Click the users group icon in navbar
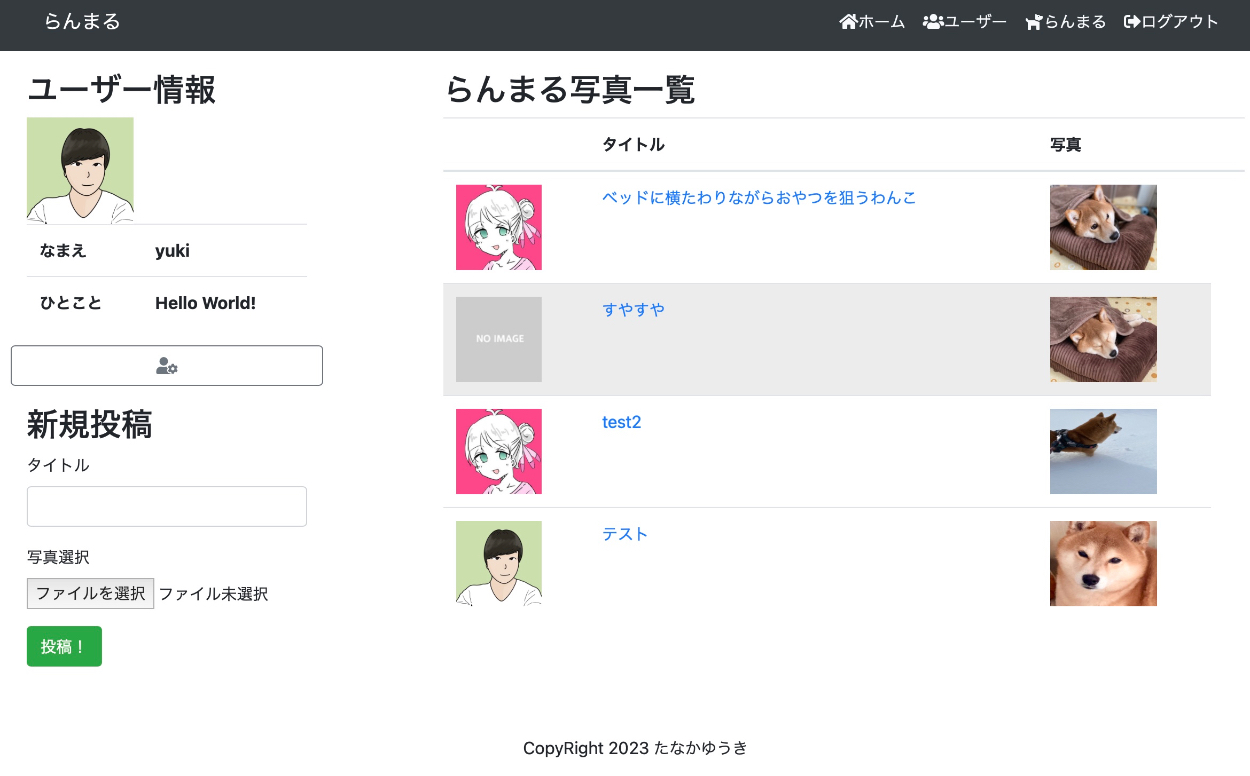 (x=933, y=22)
